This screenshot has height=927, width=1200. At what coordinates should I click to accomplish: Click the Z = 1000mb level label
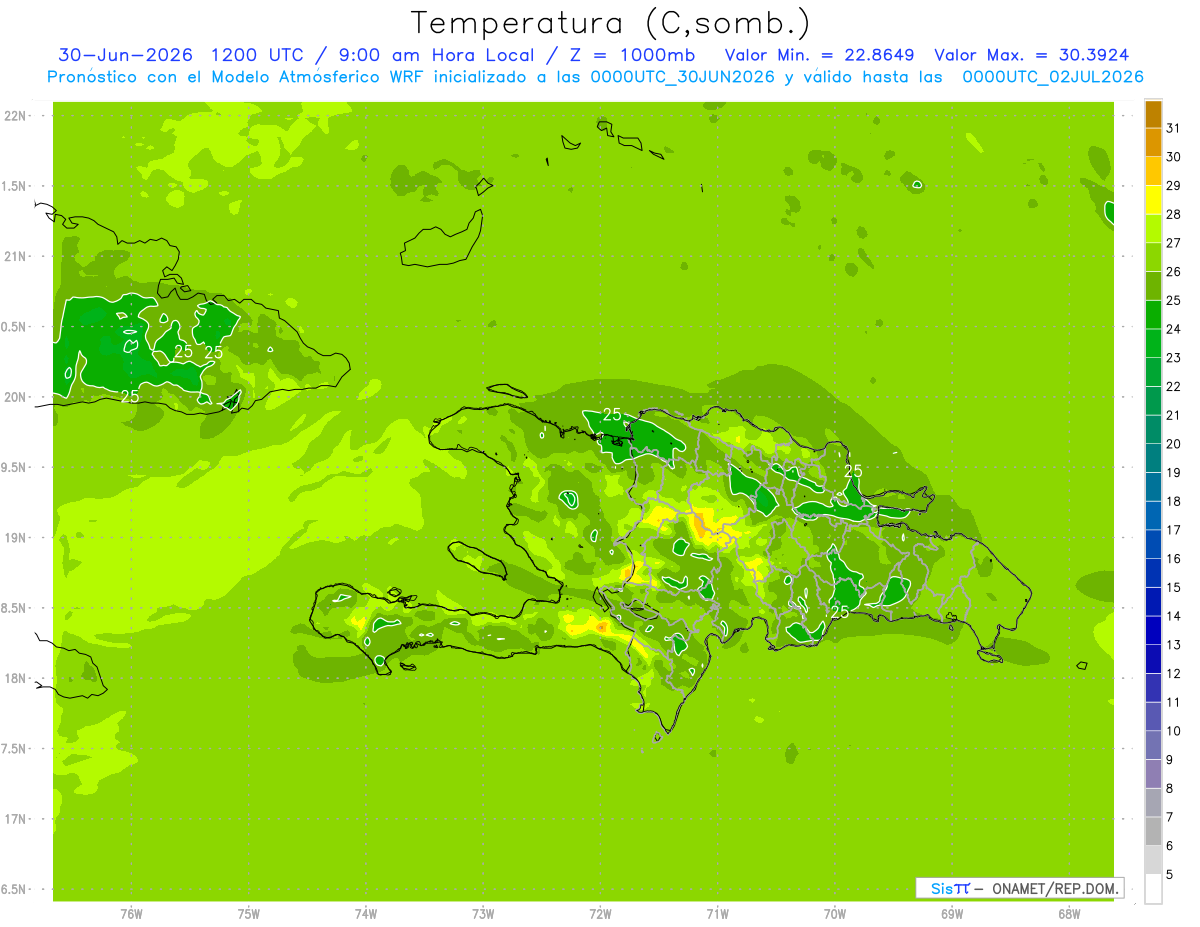tap(632, 55)
